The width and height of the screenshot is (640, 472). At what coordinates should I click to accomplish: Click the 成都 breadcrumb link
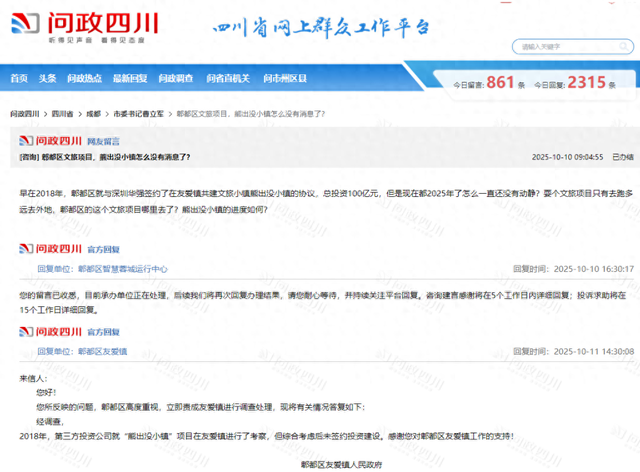(93, 114)
